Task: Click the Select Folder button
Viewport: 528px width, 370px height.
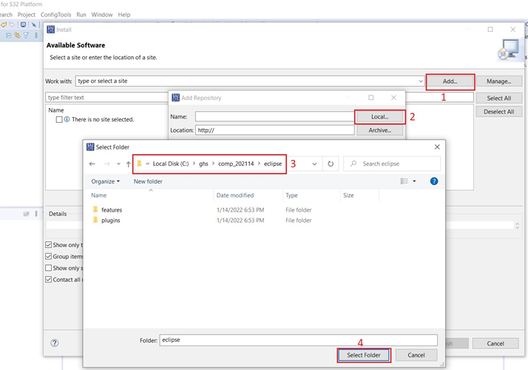Action: coord(364,355)
